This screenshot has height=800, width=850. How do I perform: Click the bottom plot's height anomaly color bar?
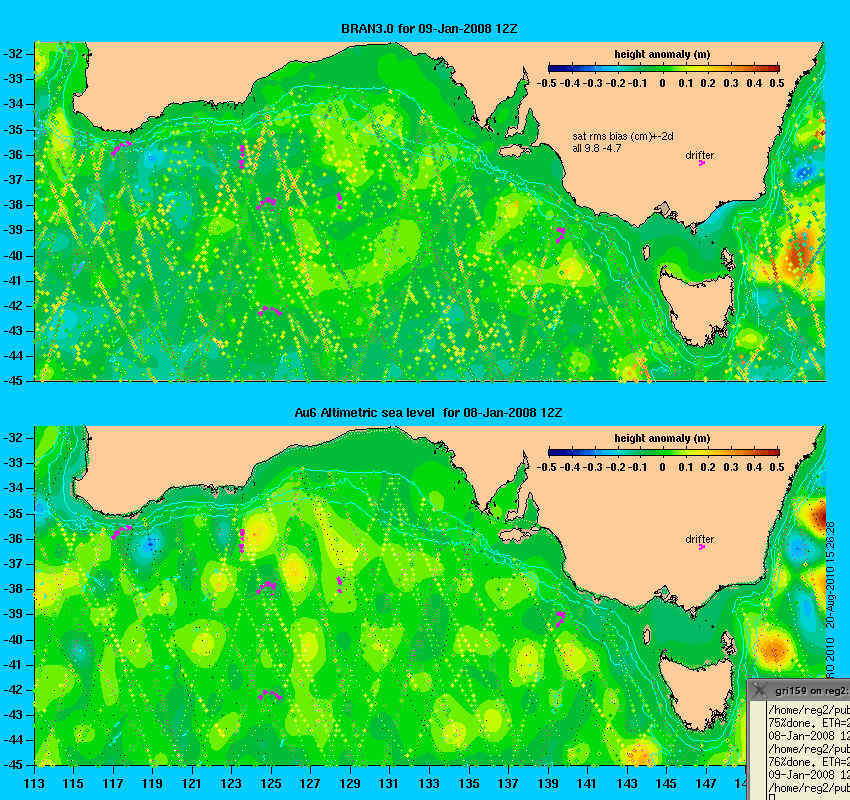664,452
